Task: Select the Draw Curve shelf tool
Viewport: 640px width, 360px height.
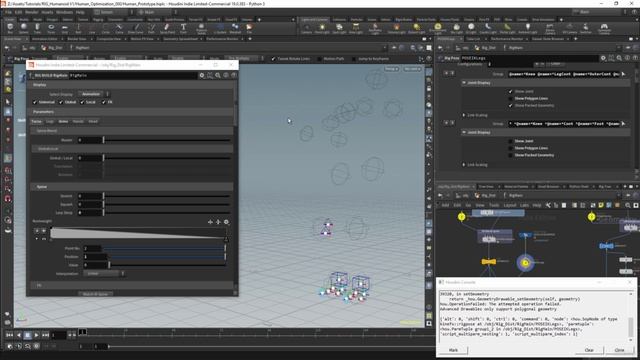Action: coord(136,29)
